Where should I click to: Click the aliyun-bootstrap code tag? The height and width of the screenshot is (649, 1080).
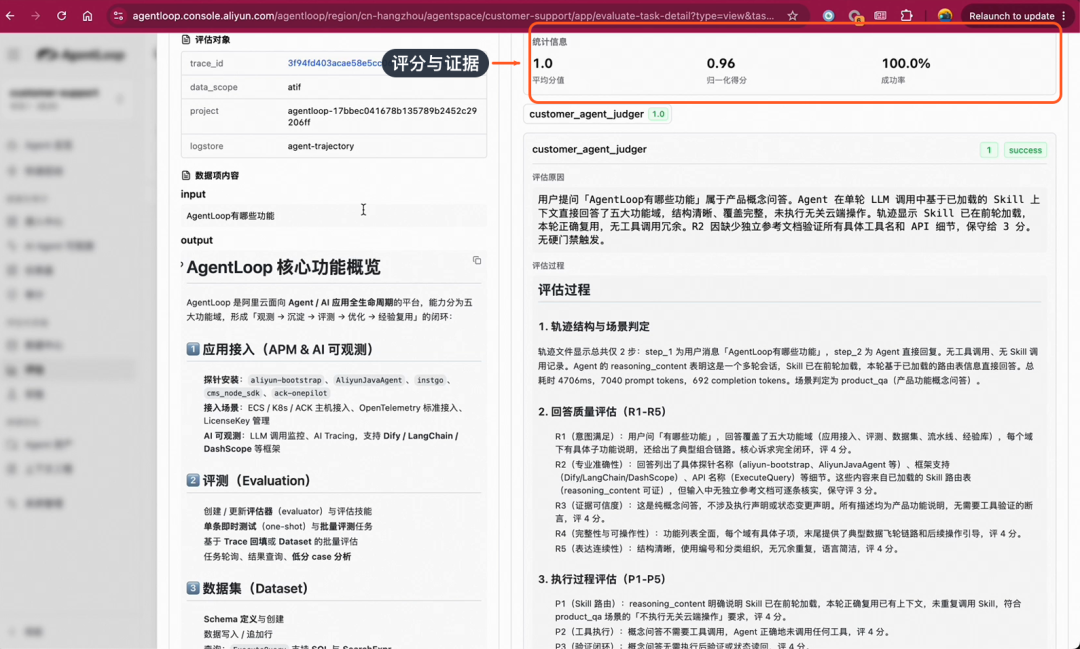[x=286, y=380]
